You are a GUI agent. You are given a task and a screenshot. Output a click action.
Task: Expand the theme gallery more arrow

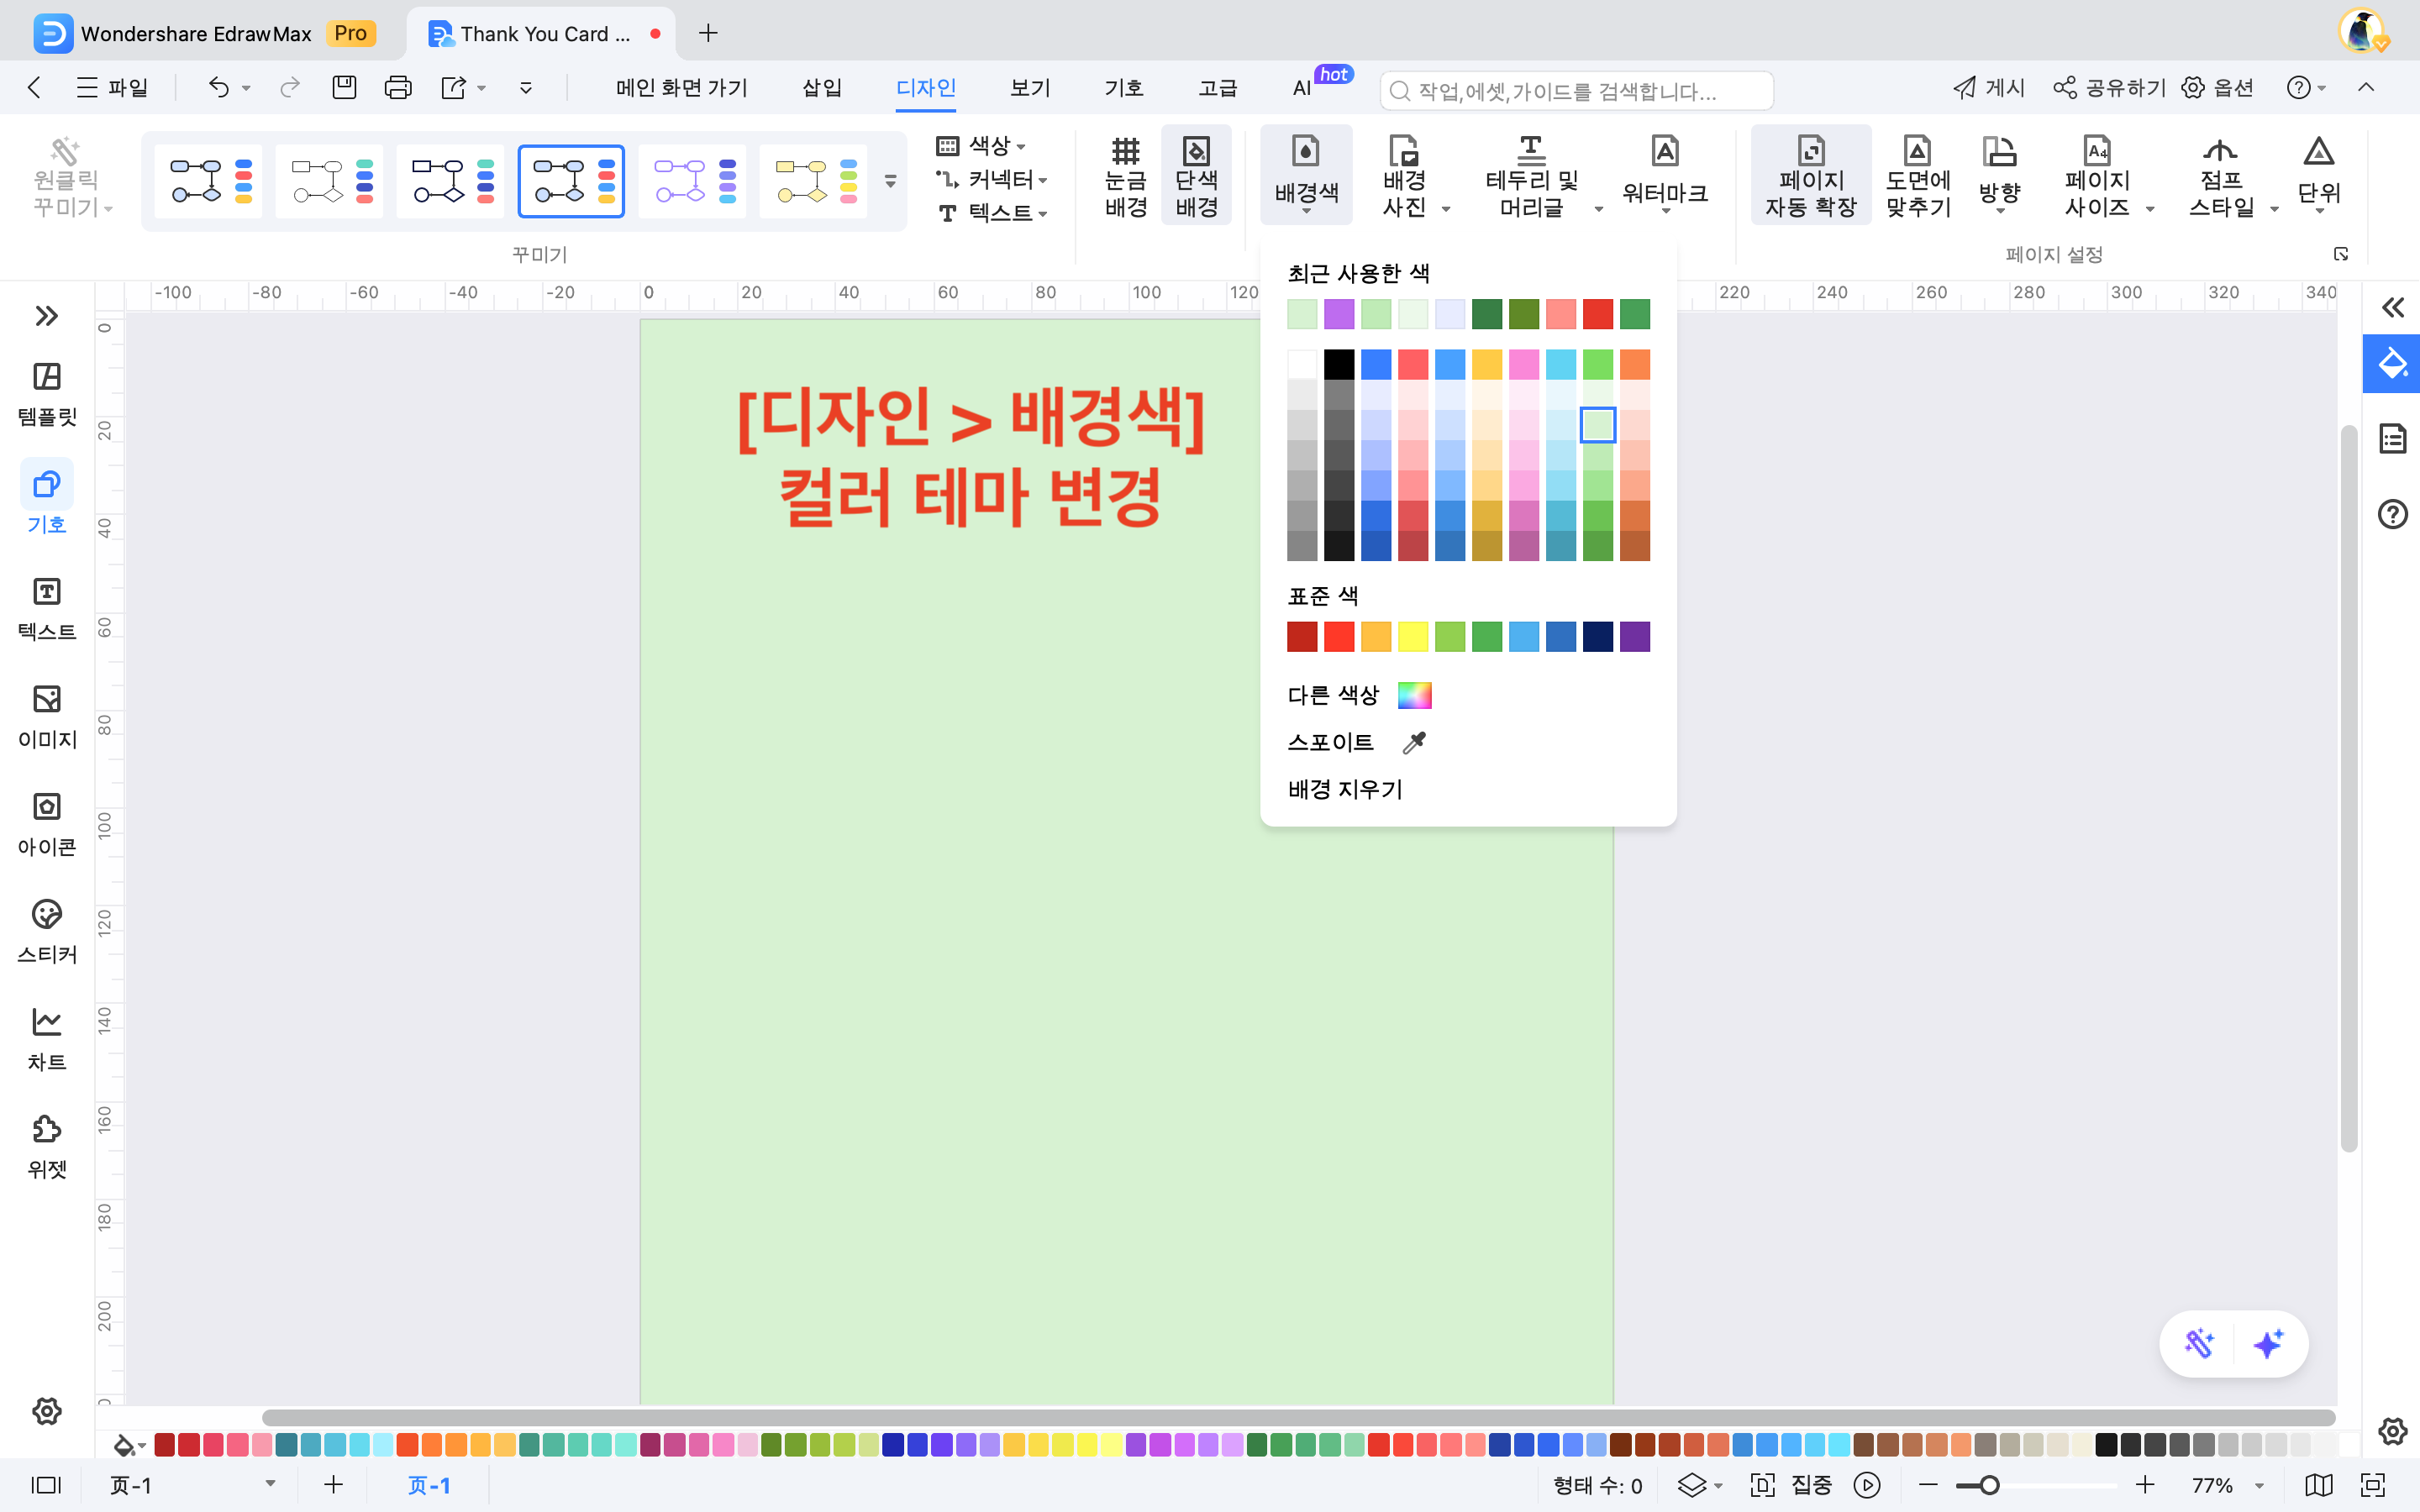point(890,181)
